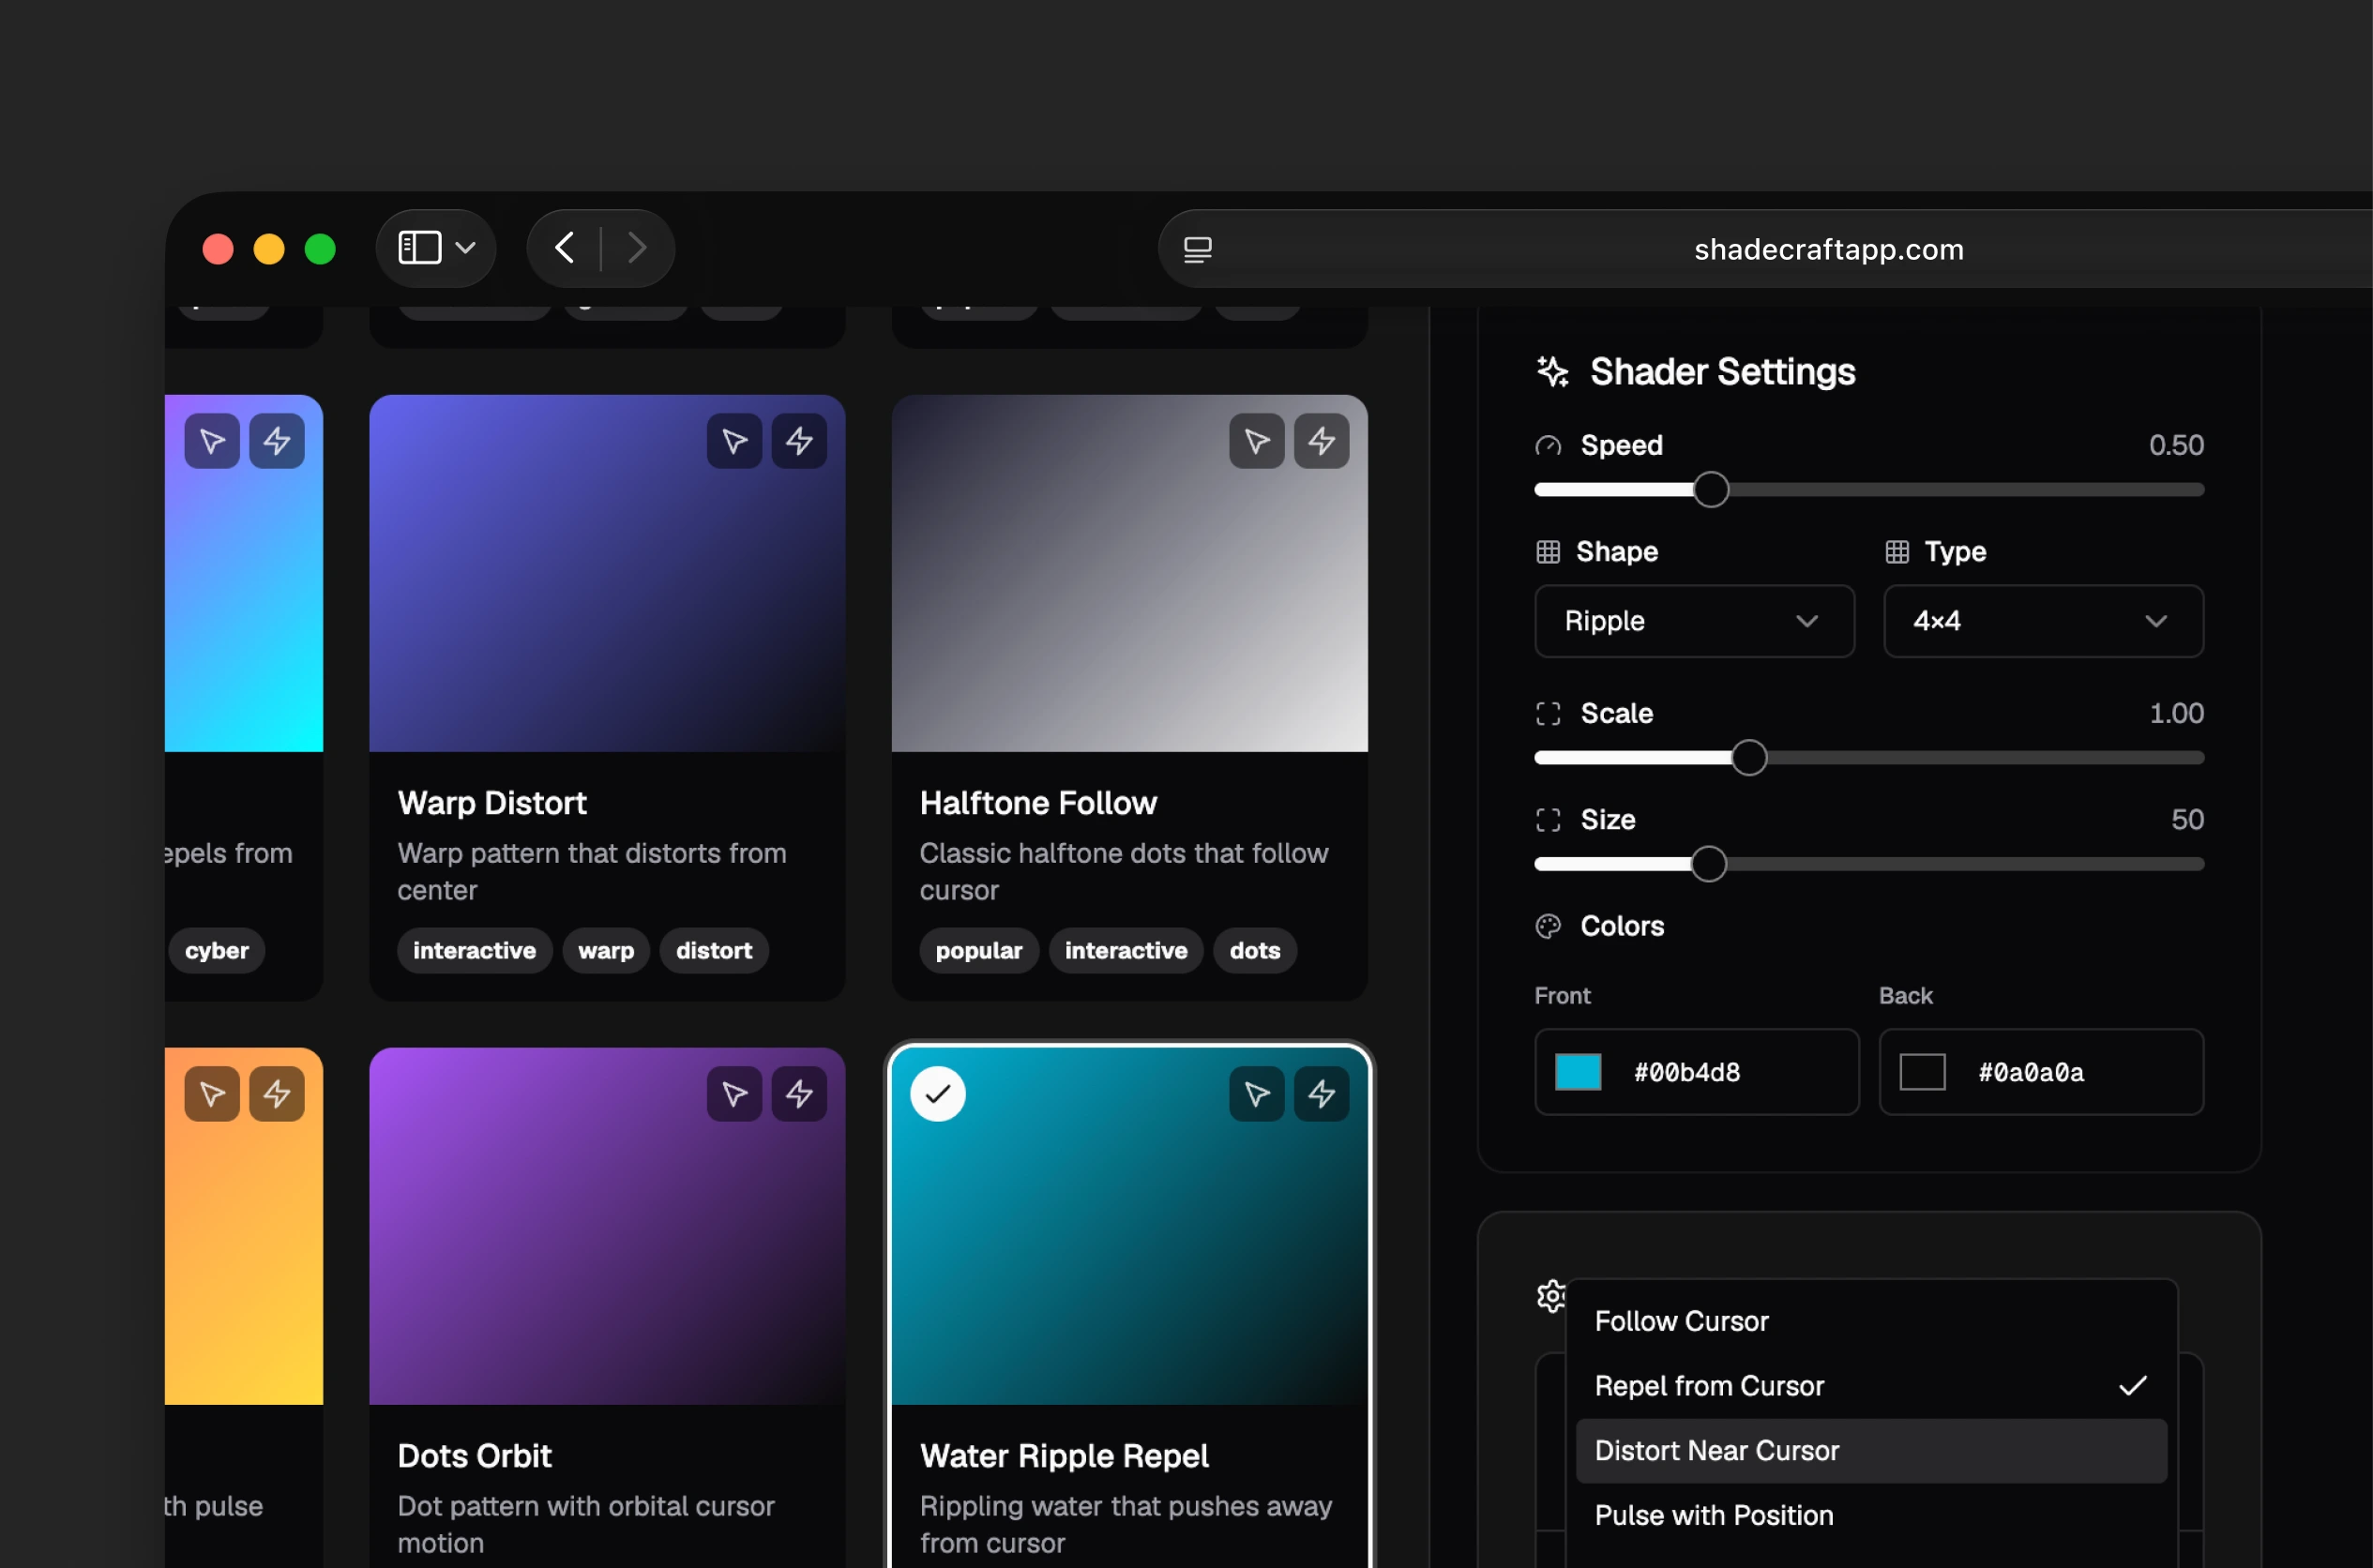2373x1568 pixels.
Task: Open the Shape dropdown showing Ripple
Action: [1693, 621]
